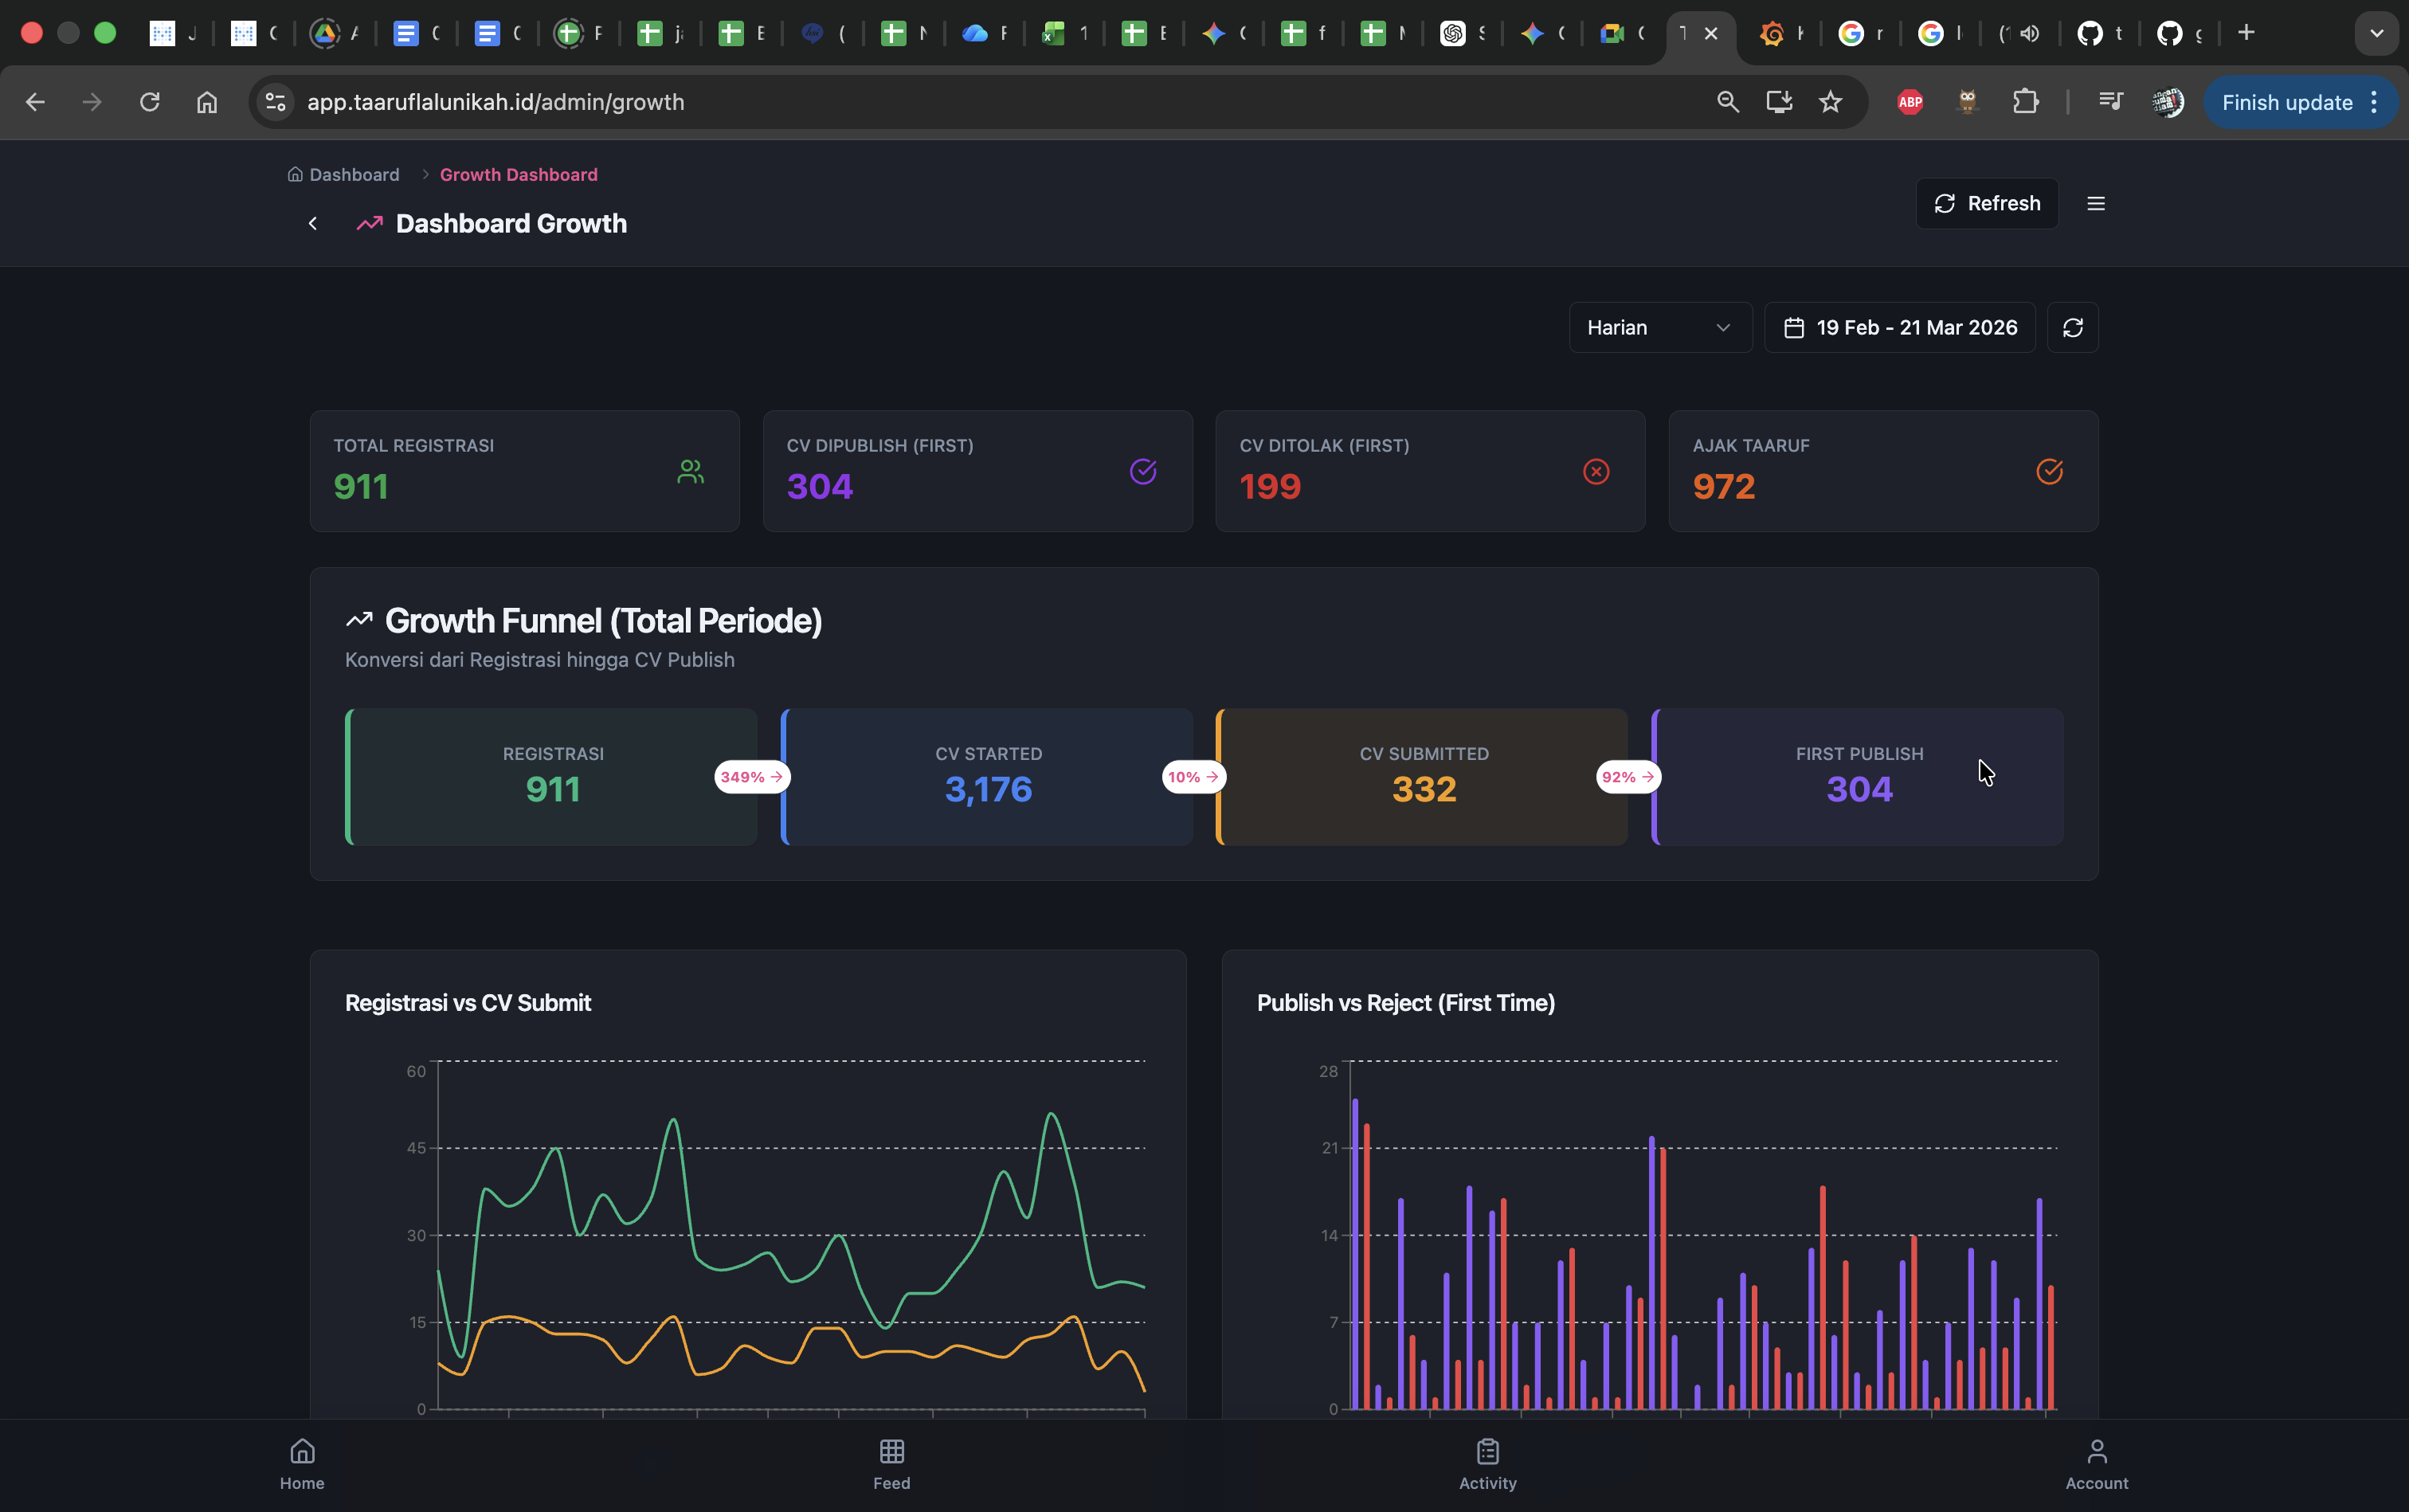Open the calendar date range picker
This screenshot has height=1512, width=2409.
tap(1897, 327)
